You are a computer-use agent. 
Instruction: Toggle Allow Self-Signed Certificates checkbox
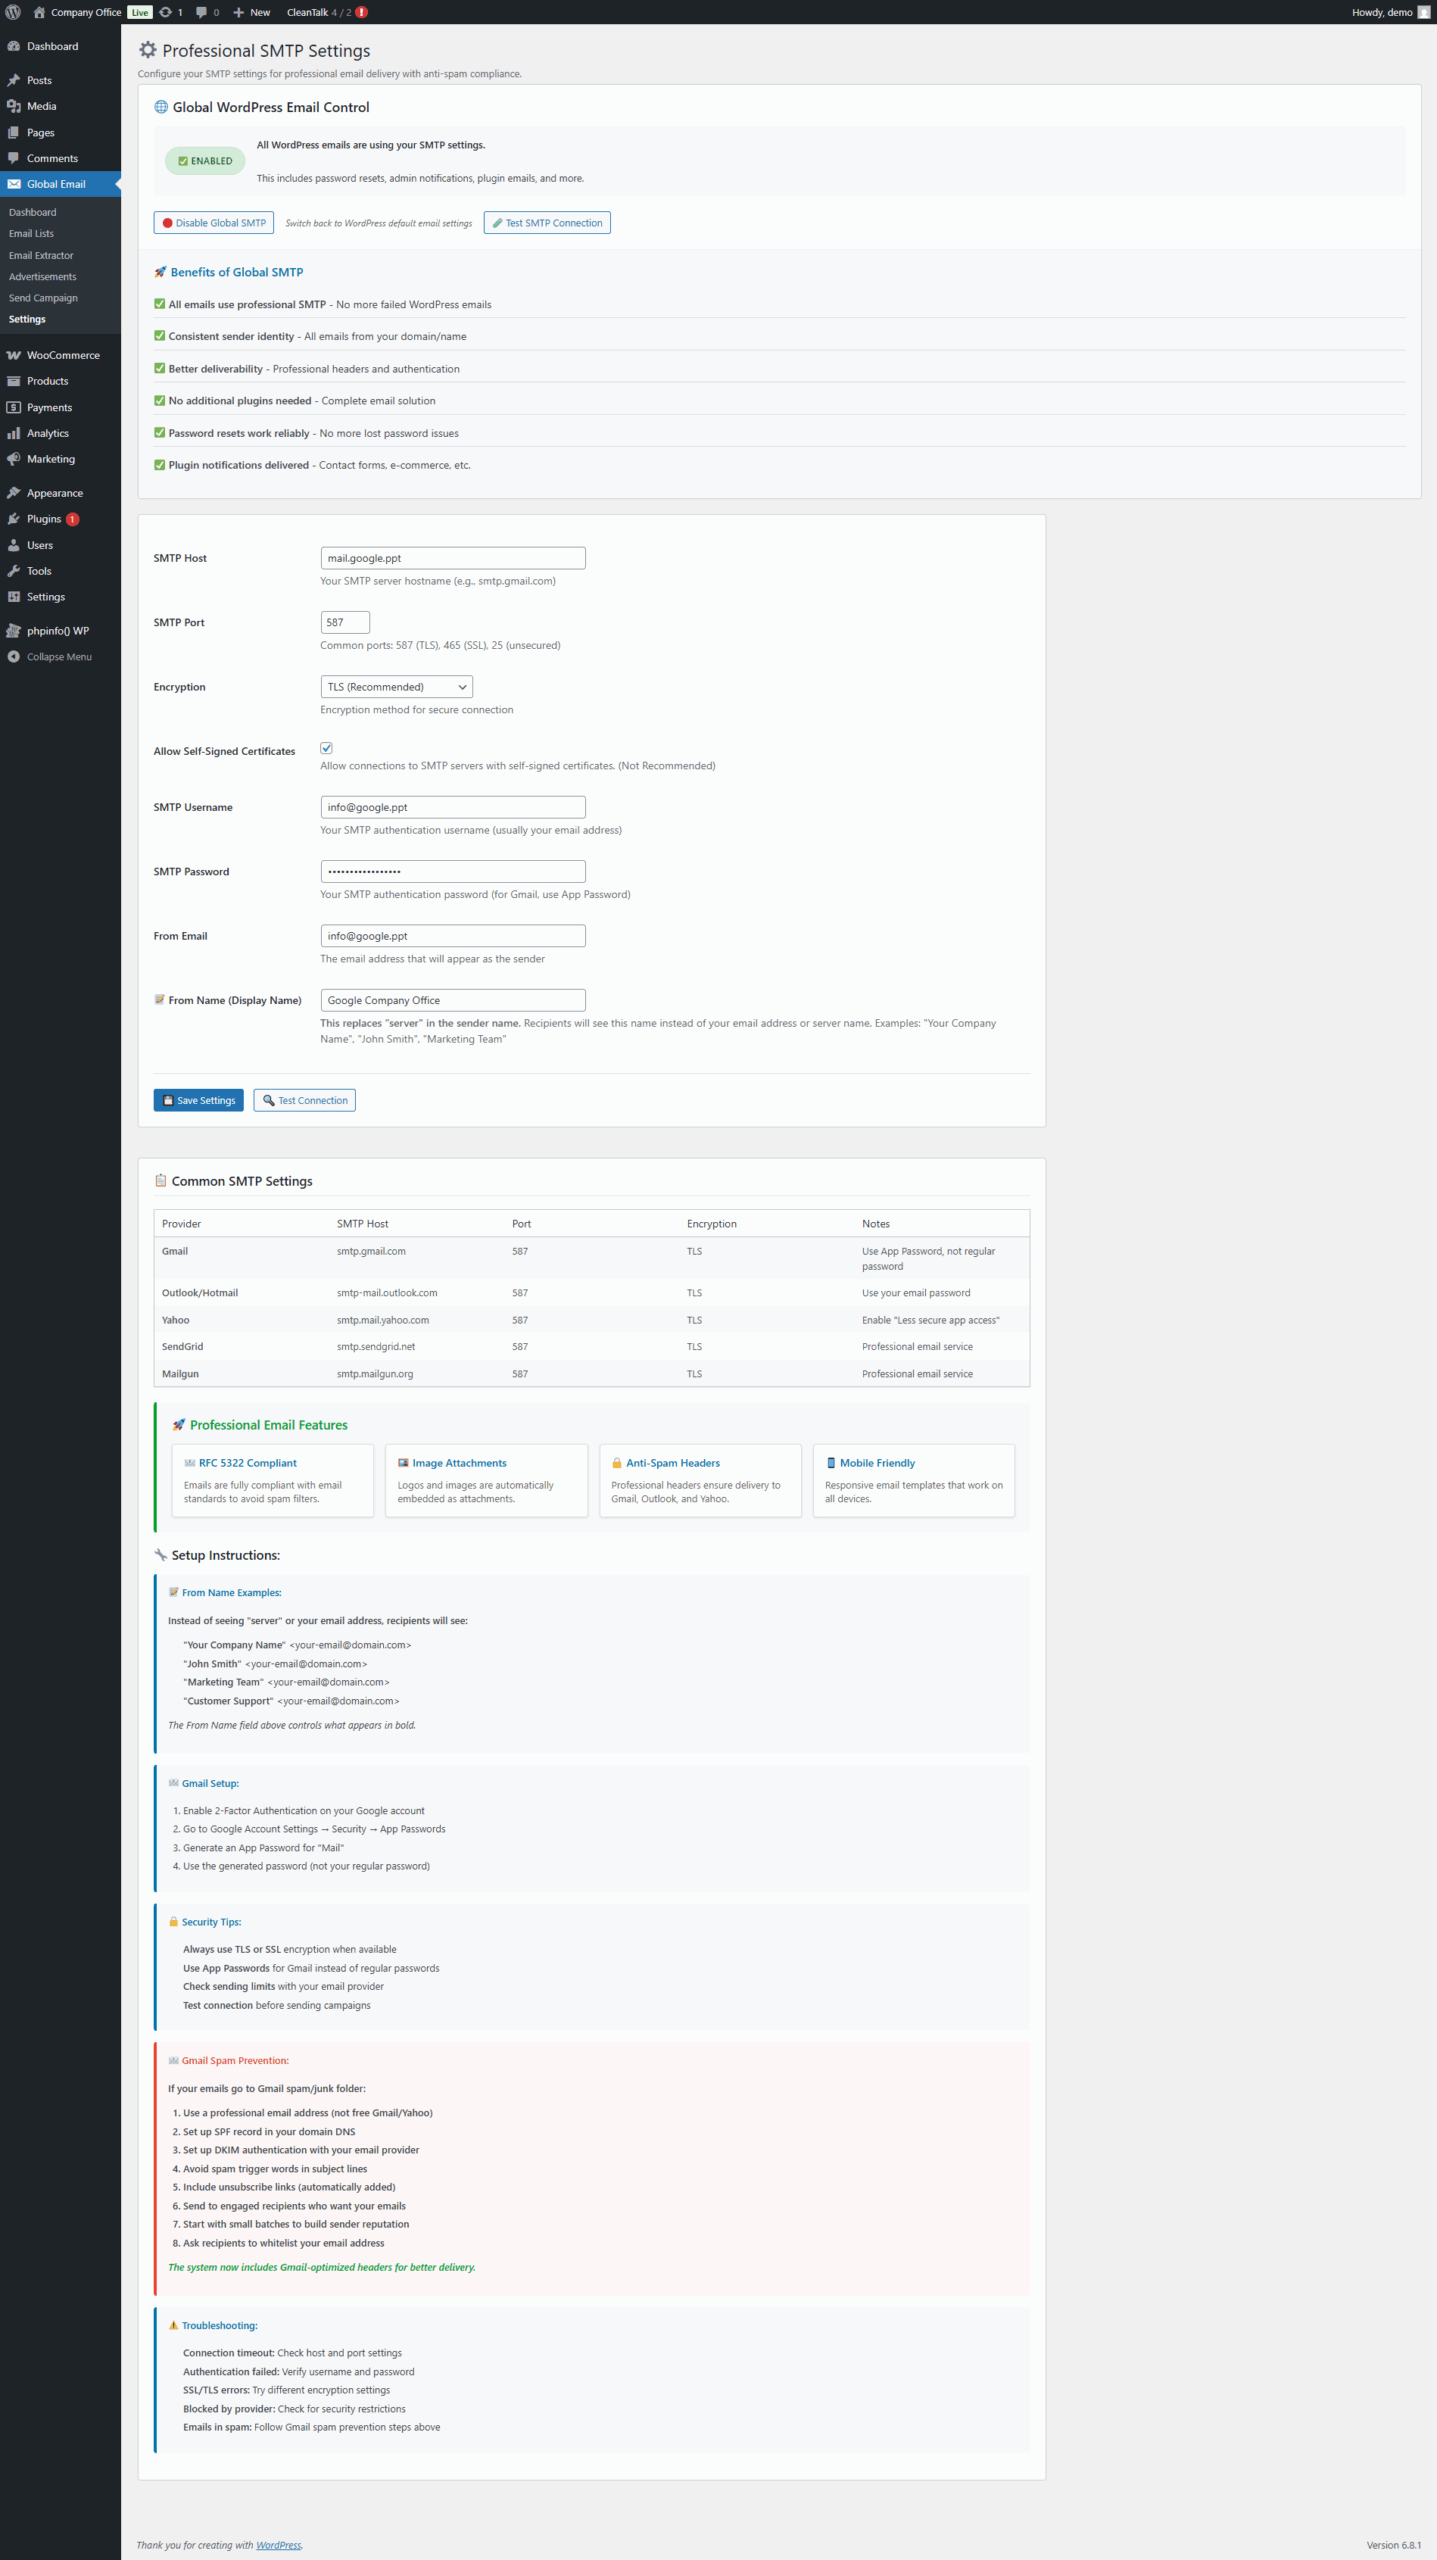click(326, 748)
